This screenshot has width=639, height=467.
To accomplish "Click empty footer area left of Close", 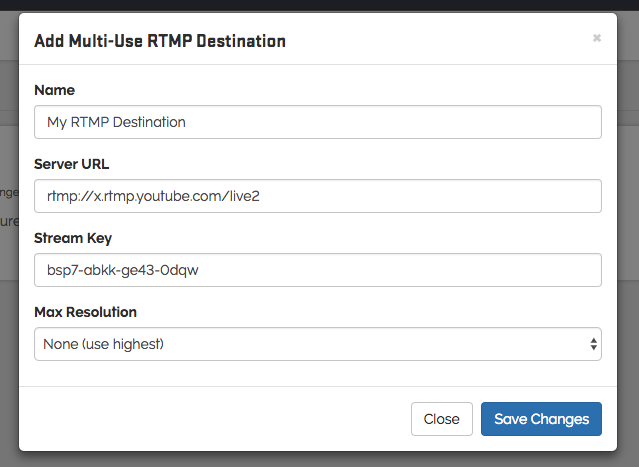I will 200,419.
